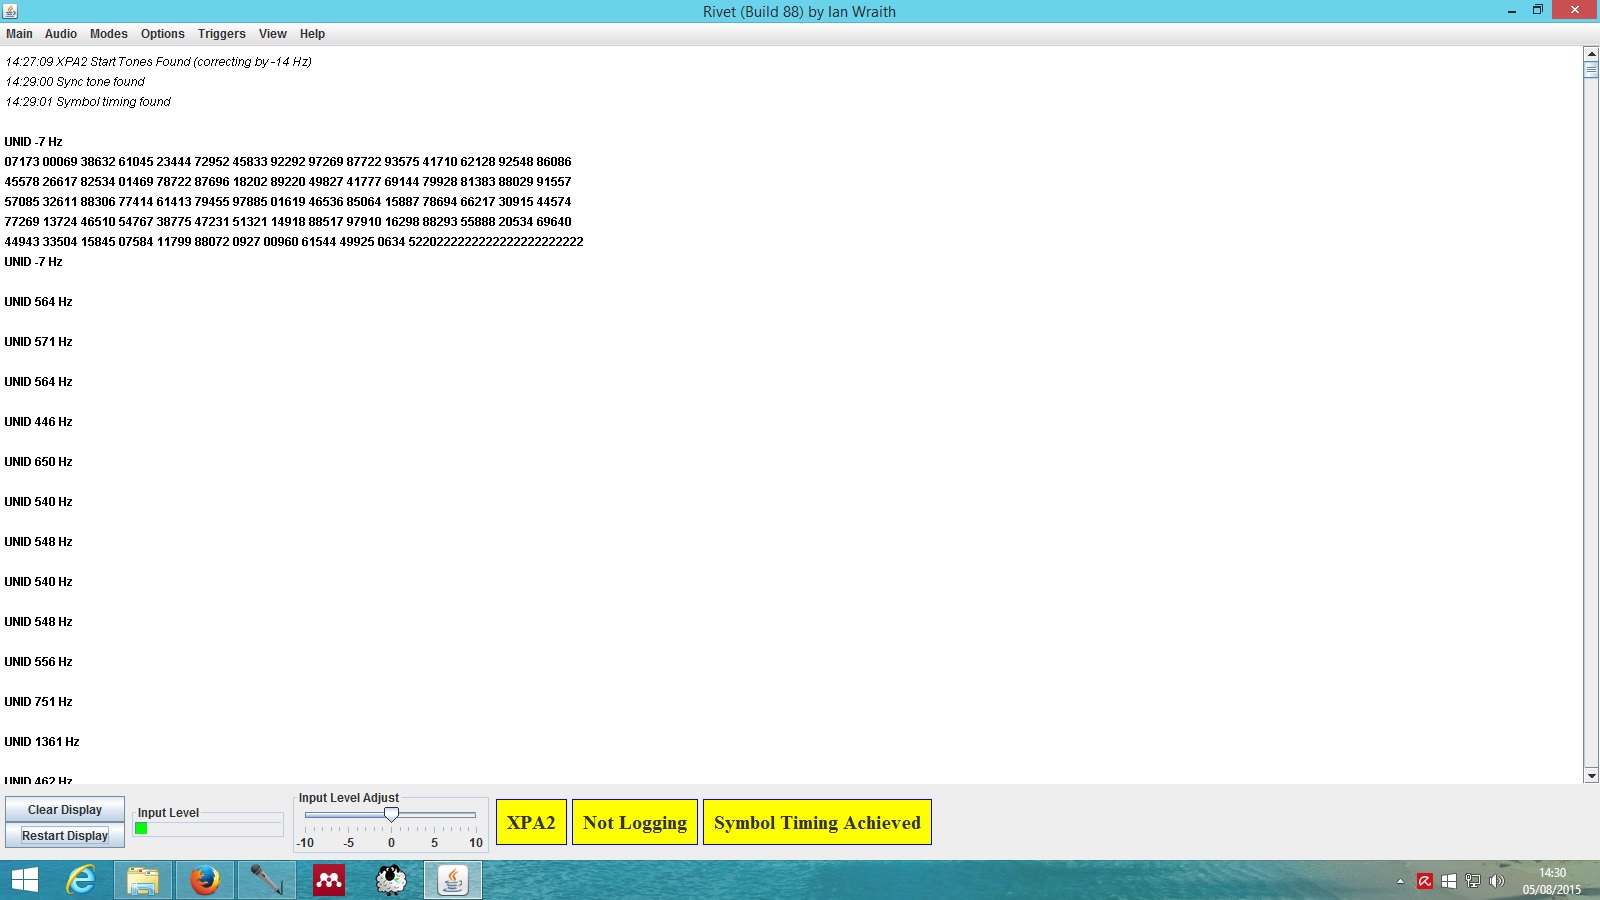The image size is (1600, 900).
Task: Click the data row starting with 45578
Action: [288, 182]
